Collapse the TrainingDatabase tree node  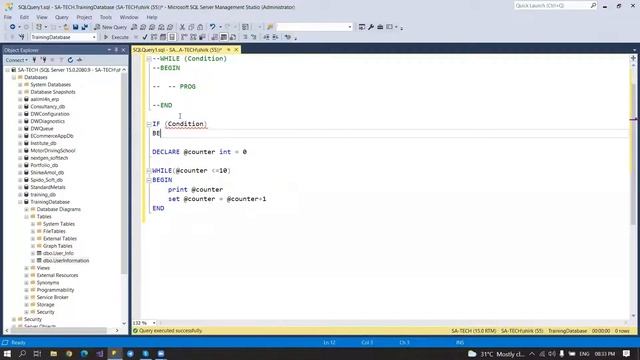coord(20,202)
